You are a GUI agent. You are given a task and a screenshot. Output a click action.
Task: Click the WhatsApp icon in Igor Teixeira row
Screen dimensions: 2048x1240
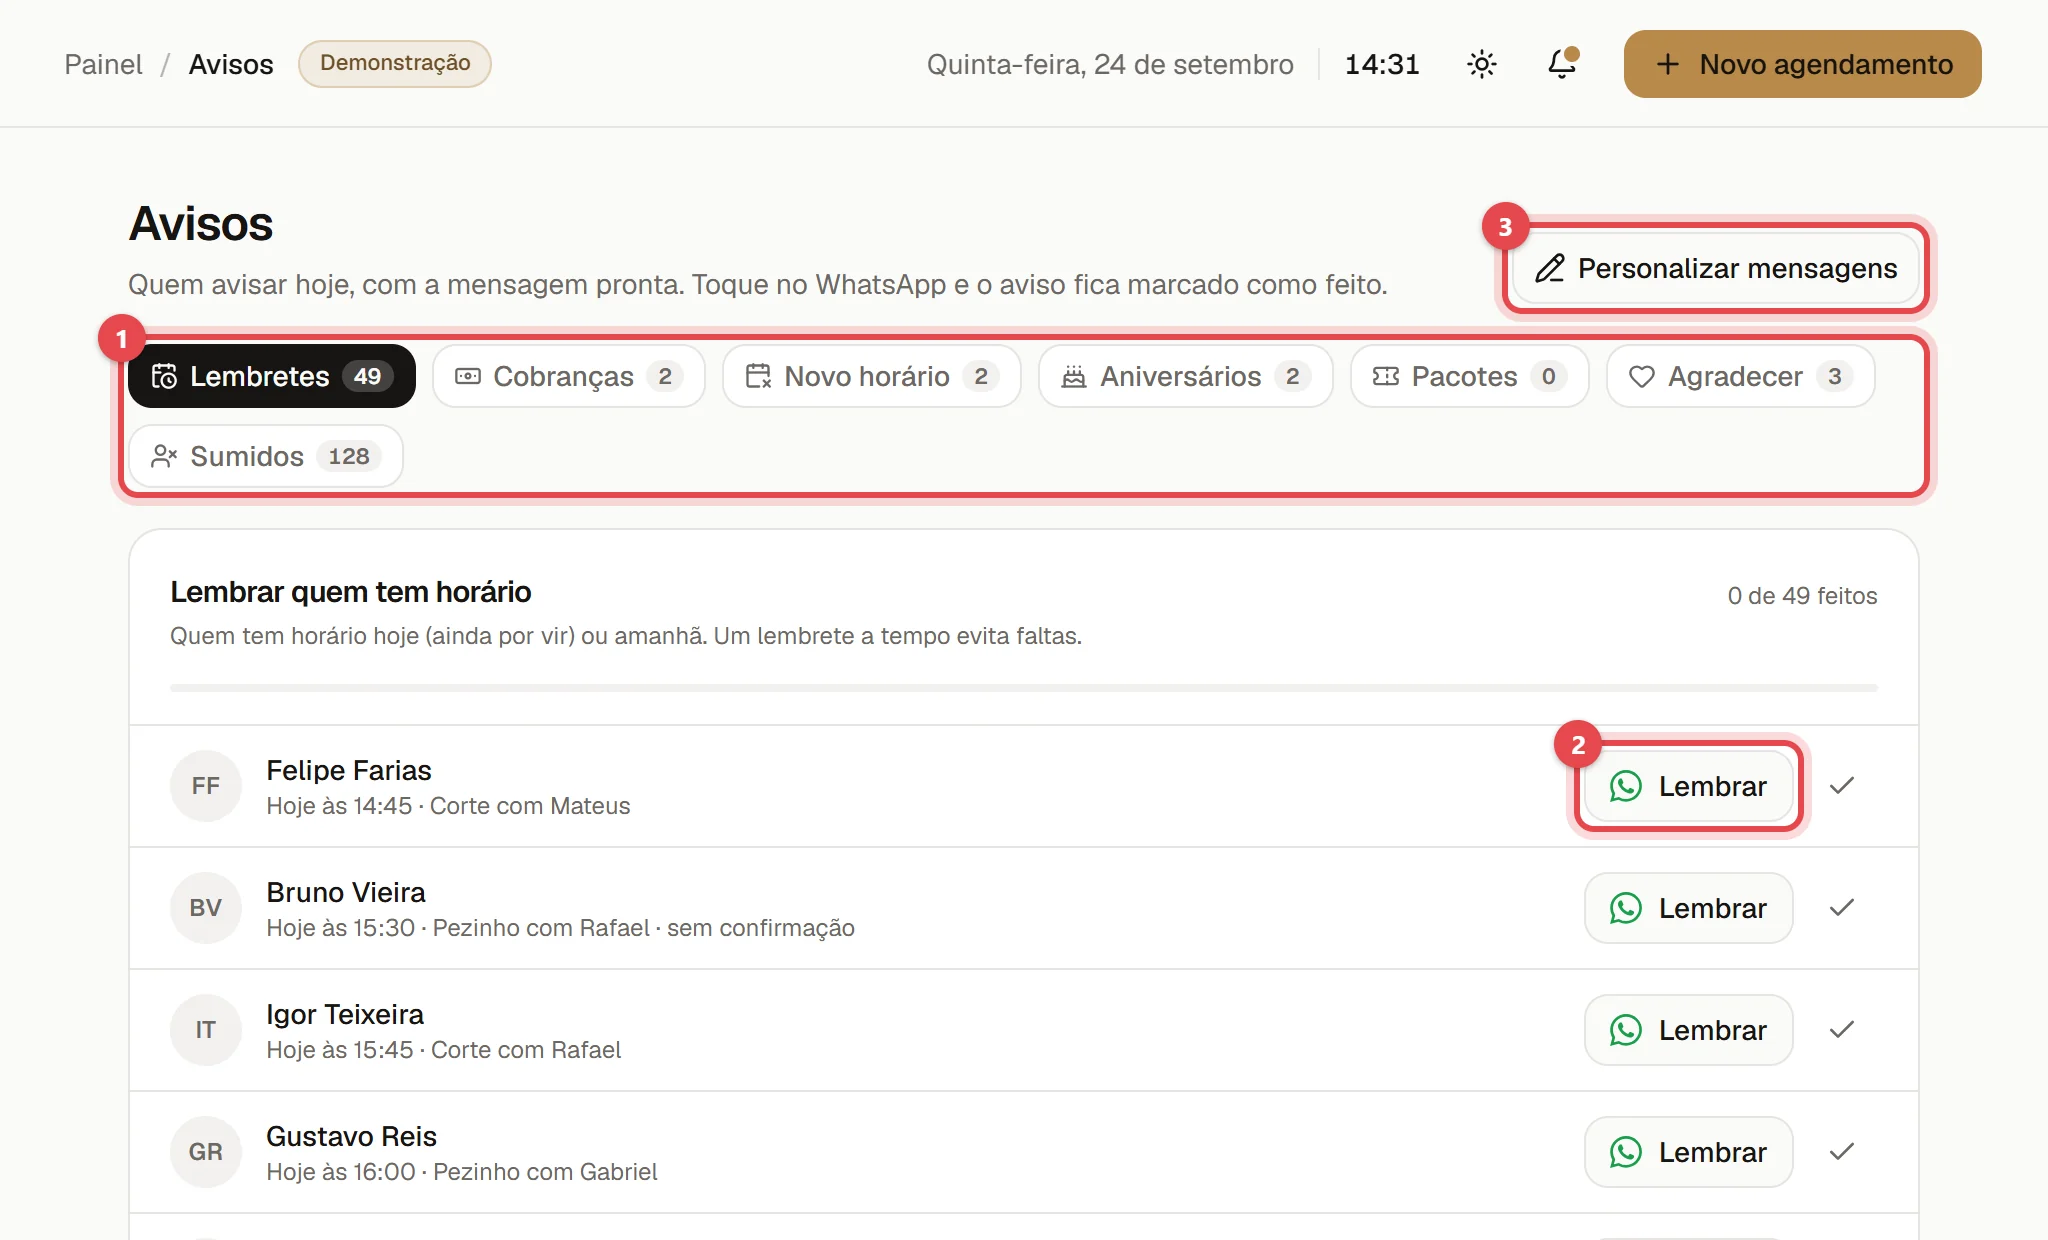pos(1625,1030)
